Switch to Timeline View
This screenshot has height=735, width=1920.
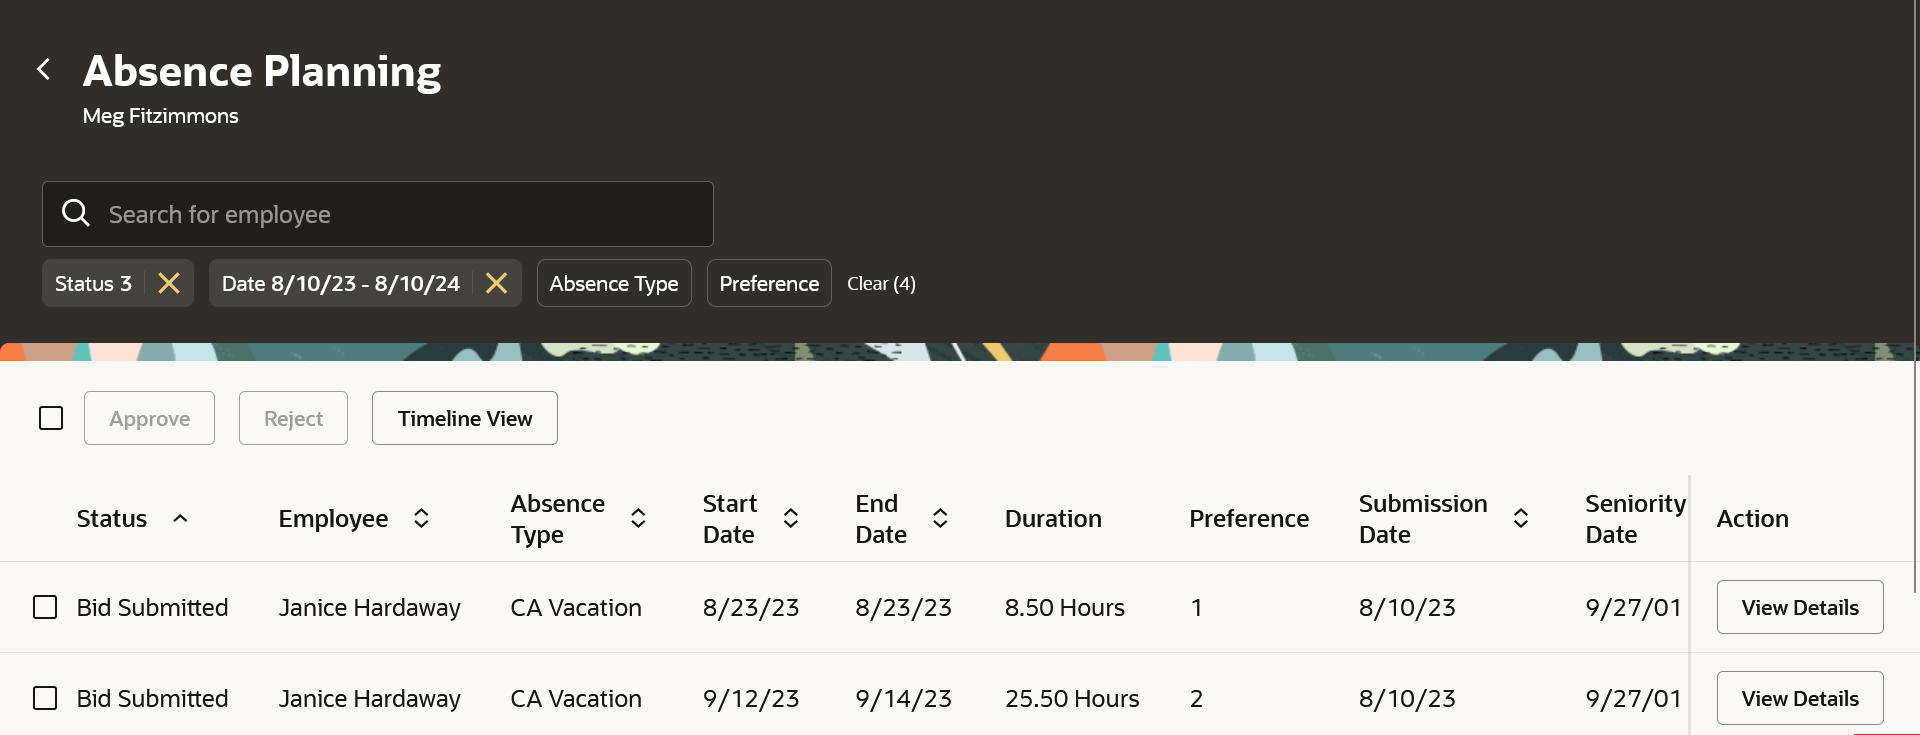tap(465, 418)
